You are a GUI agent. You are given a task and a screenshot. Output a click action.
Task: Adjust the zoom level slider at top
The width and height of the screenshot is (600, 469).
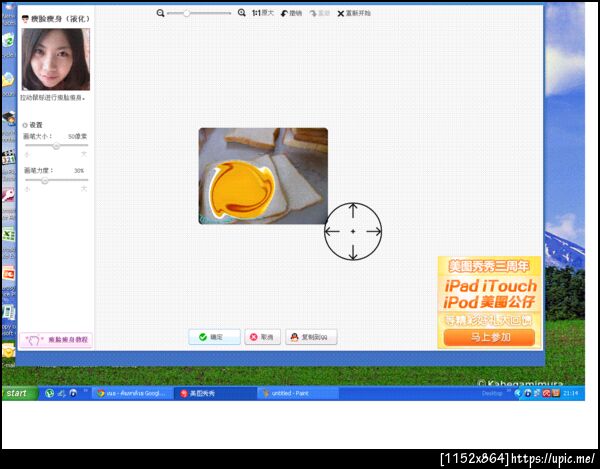[199, 13]
